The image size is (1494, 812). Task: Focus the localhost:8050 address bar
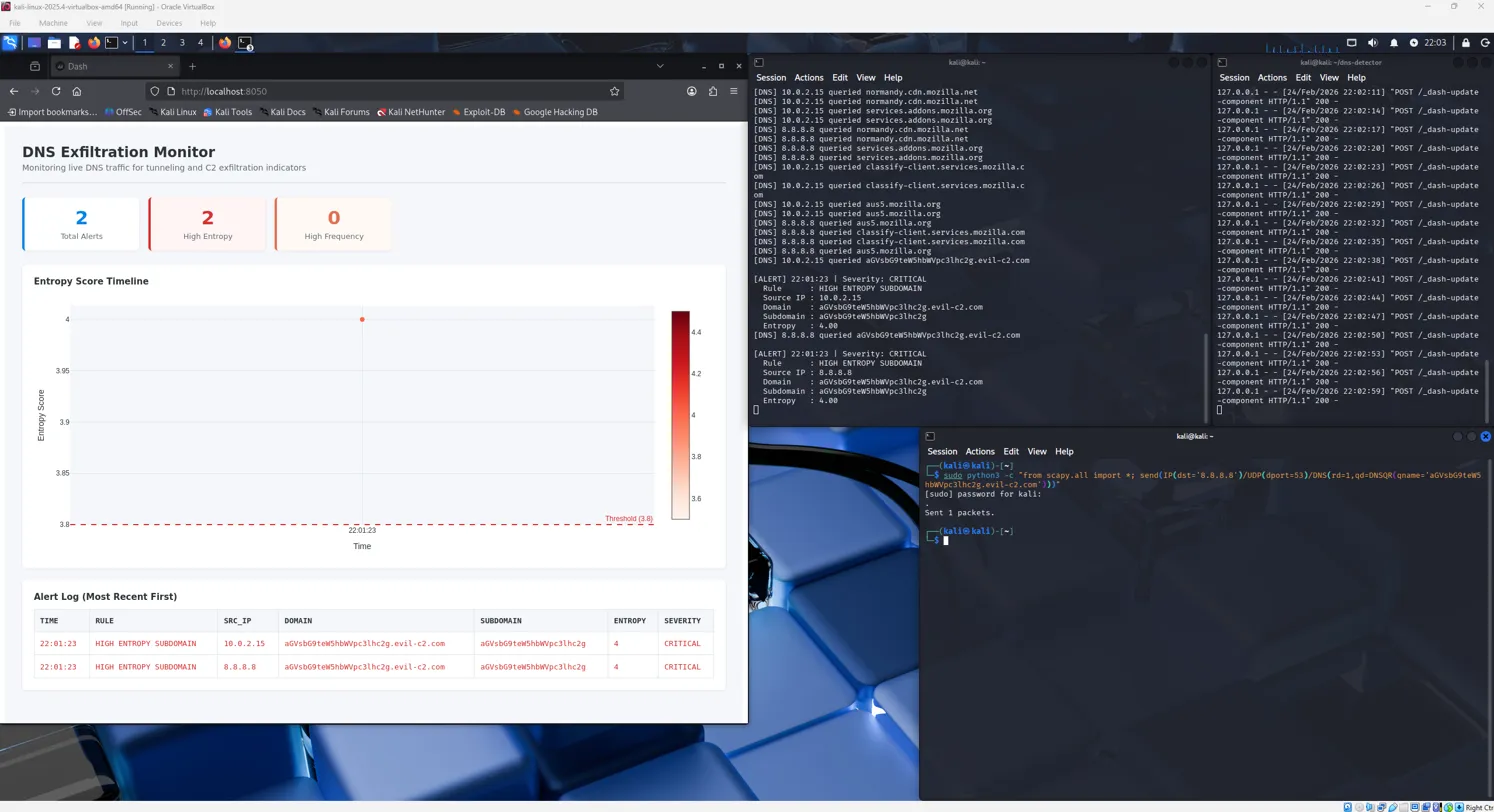[x=385, y=91]
